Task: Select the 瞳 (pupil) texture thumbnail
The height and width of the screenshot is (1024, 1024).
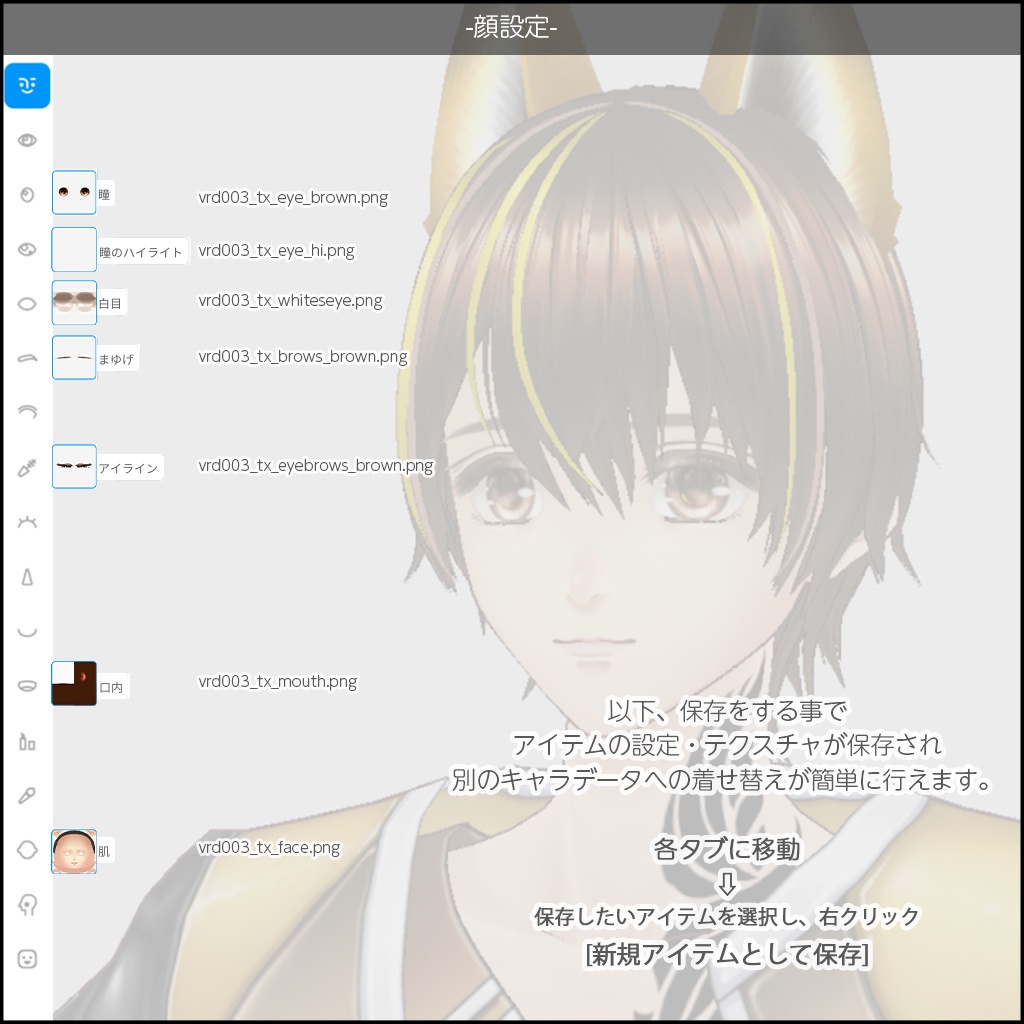Action: (72, 192)
